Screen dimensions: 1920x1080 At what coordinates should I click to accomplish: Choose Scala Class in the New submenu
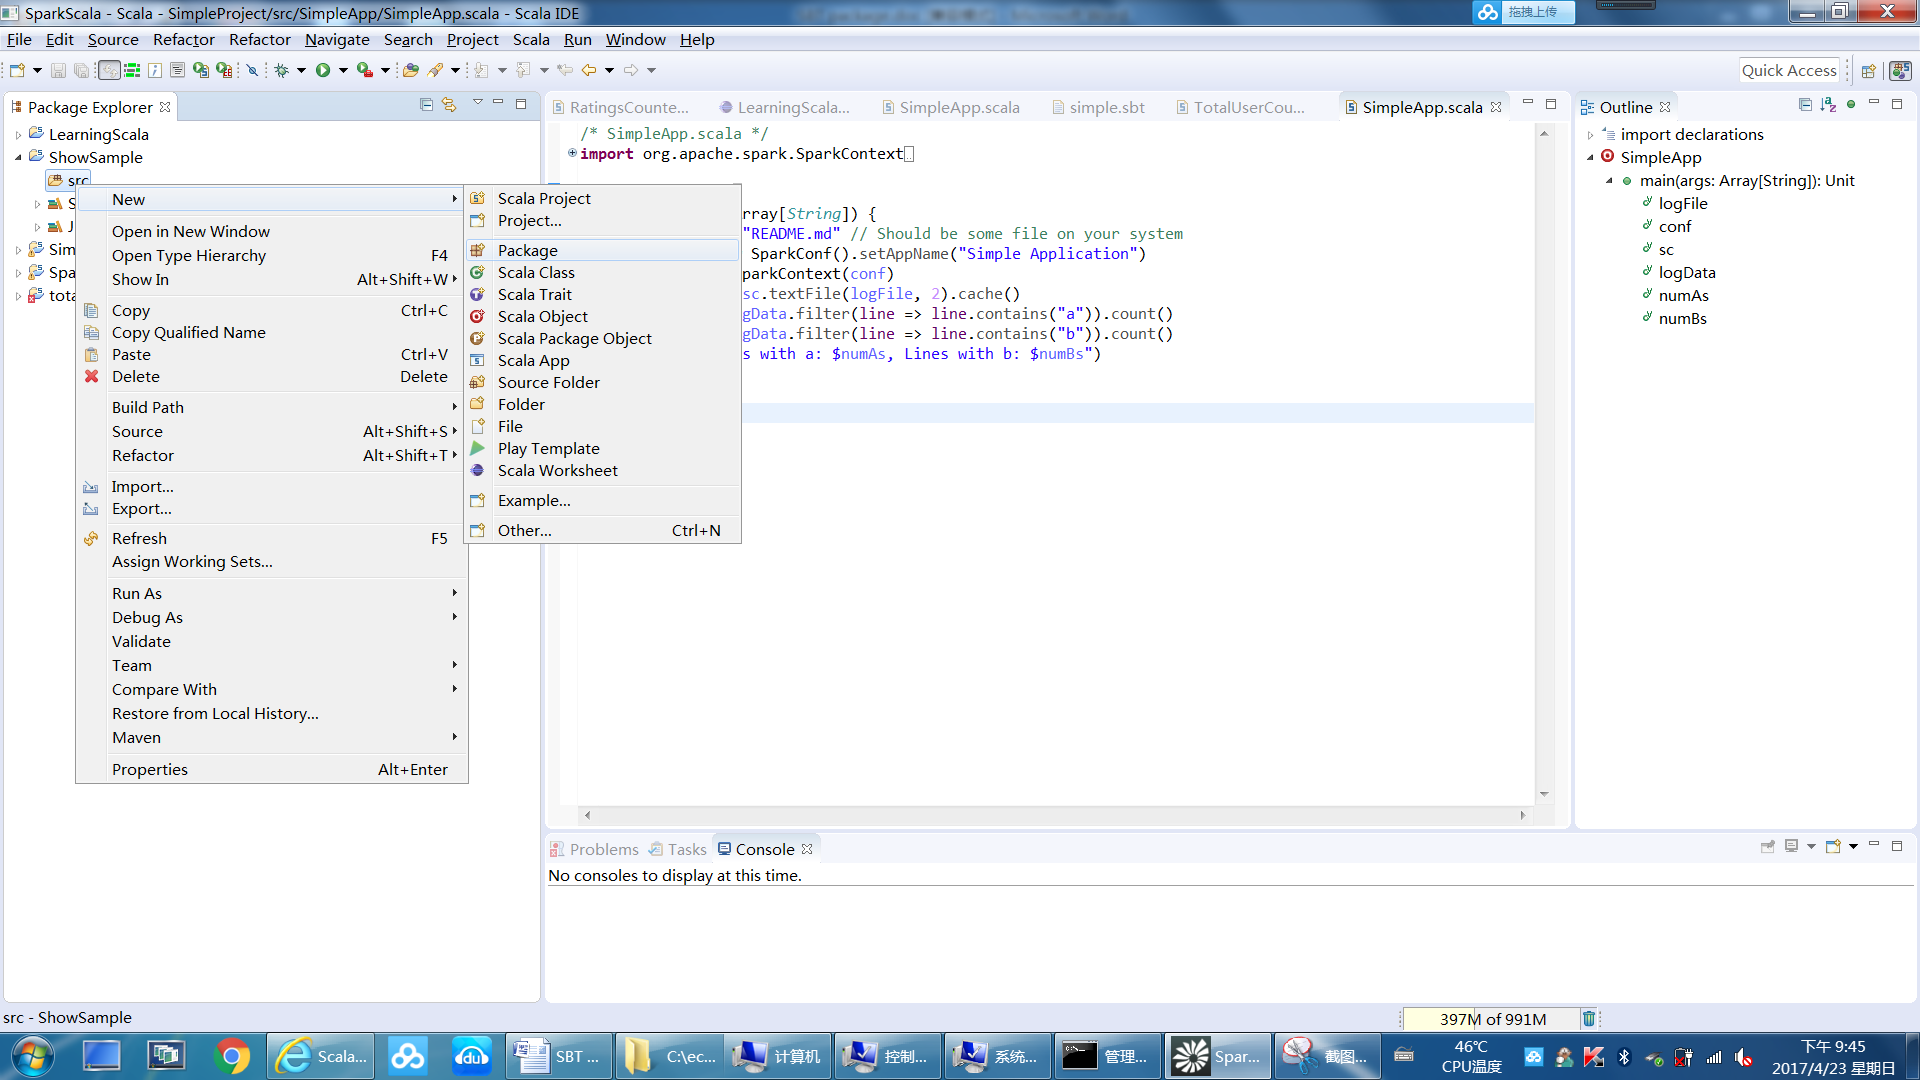point(603,272)
